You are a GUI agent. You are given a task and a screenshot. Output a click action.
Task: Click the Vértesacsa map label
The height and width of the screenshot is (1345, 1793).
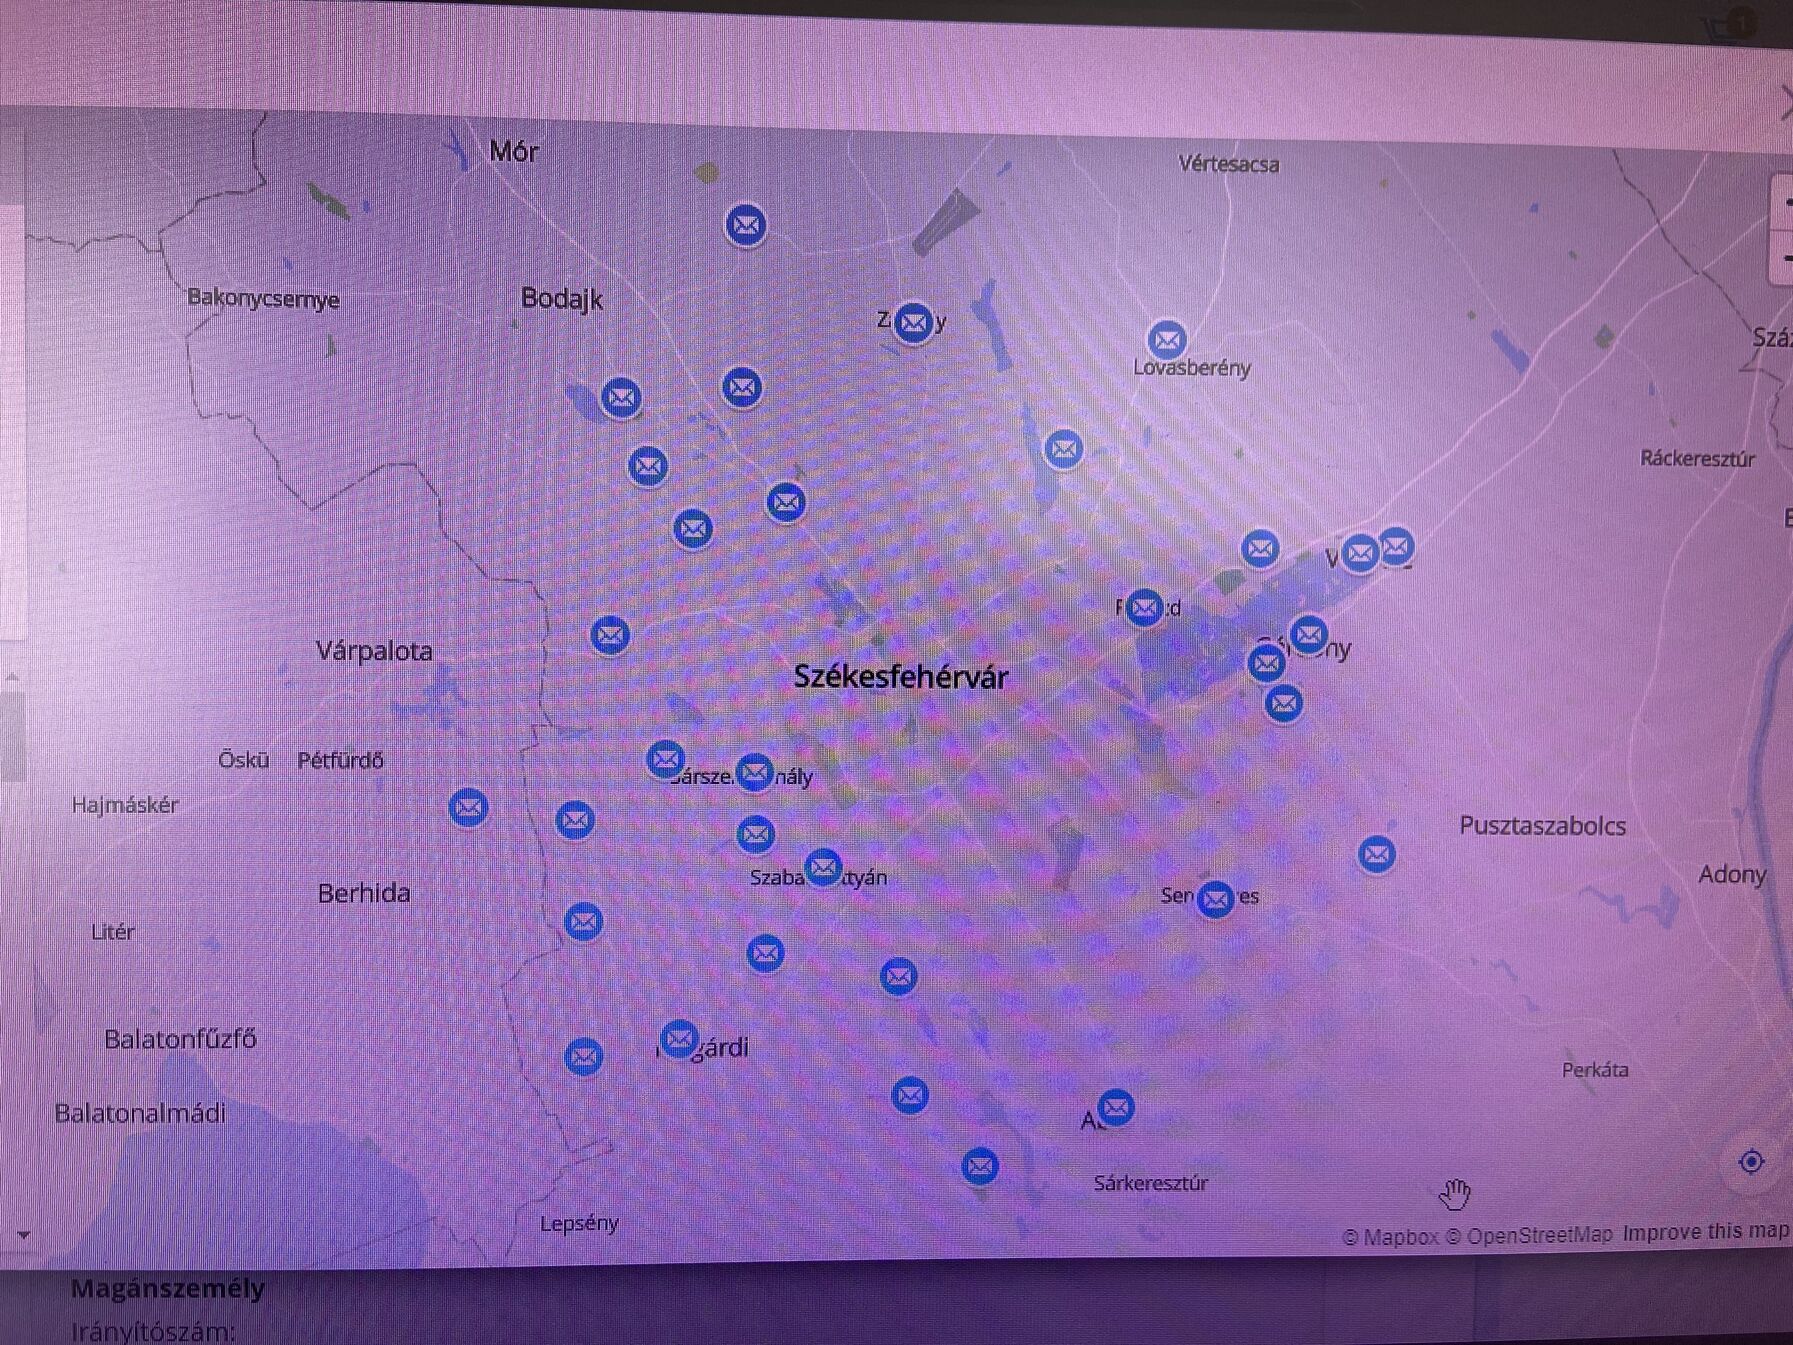pos(1229,164)
